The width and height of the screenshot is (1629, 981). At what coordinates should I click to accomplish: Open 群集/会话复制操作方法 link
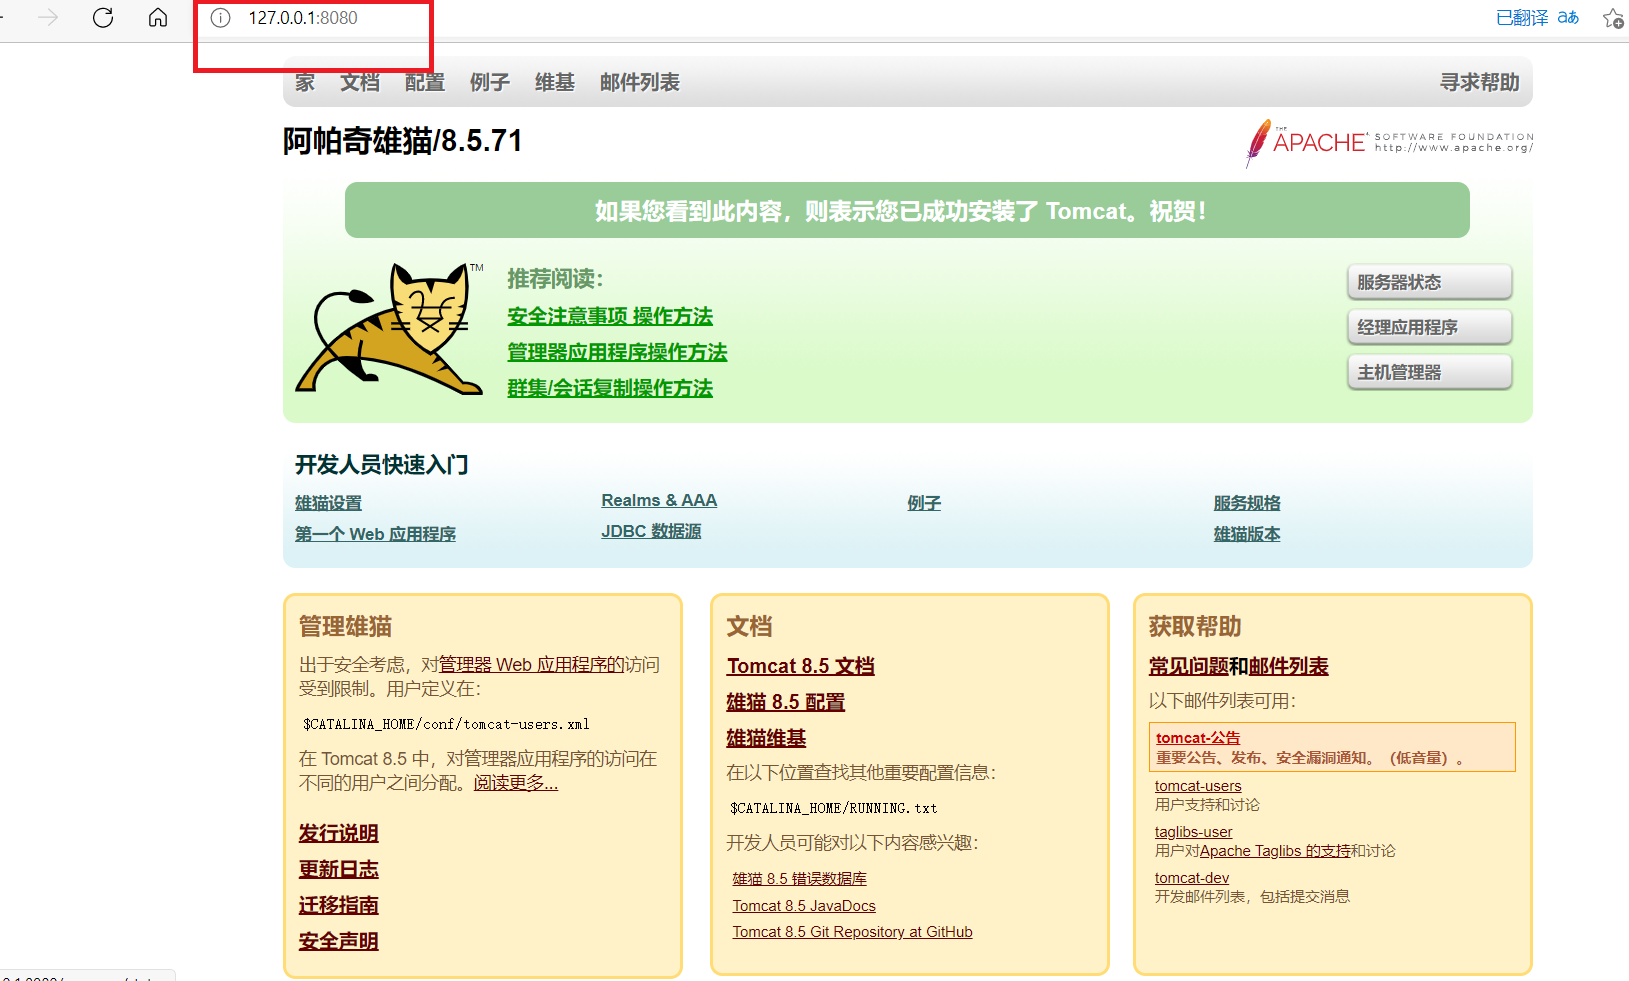tap(610, 388)
